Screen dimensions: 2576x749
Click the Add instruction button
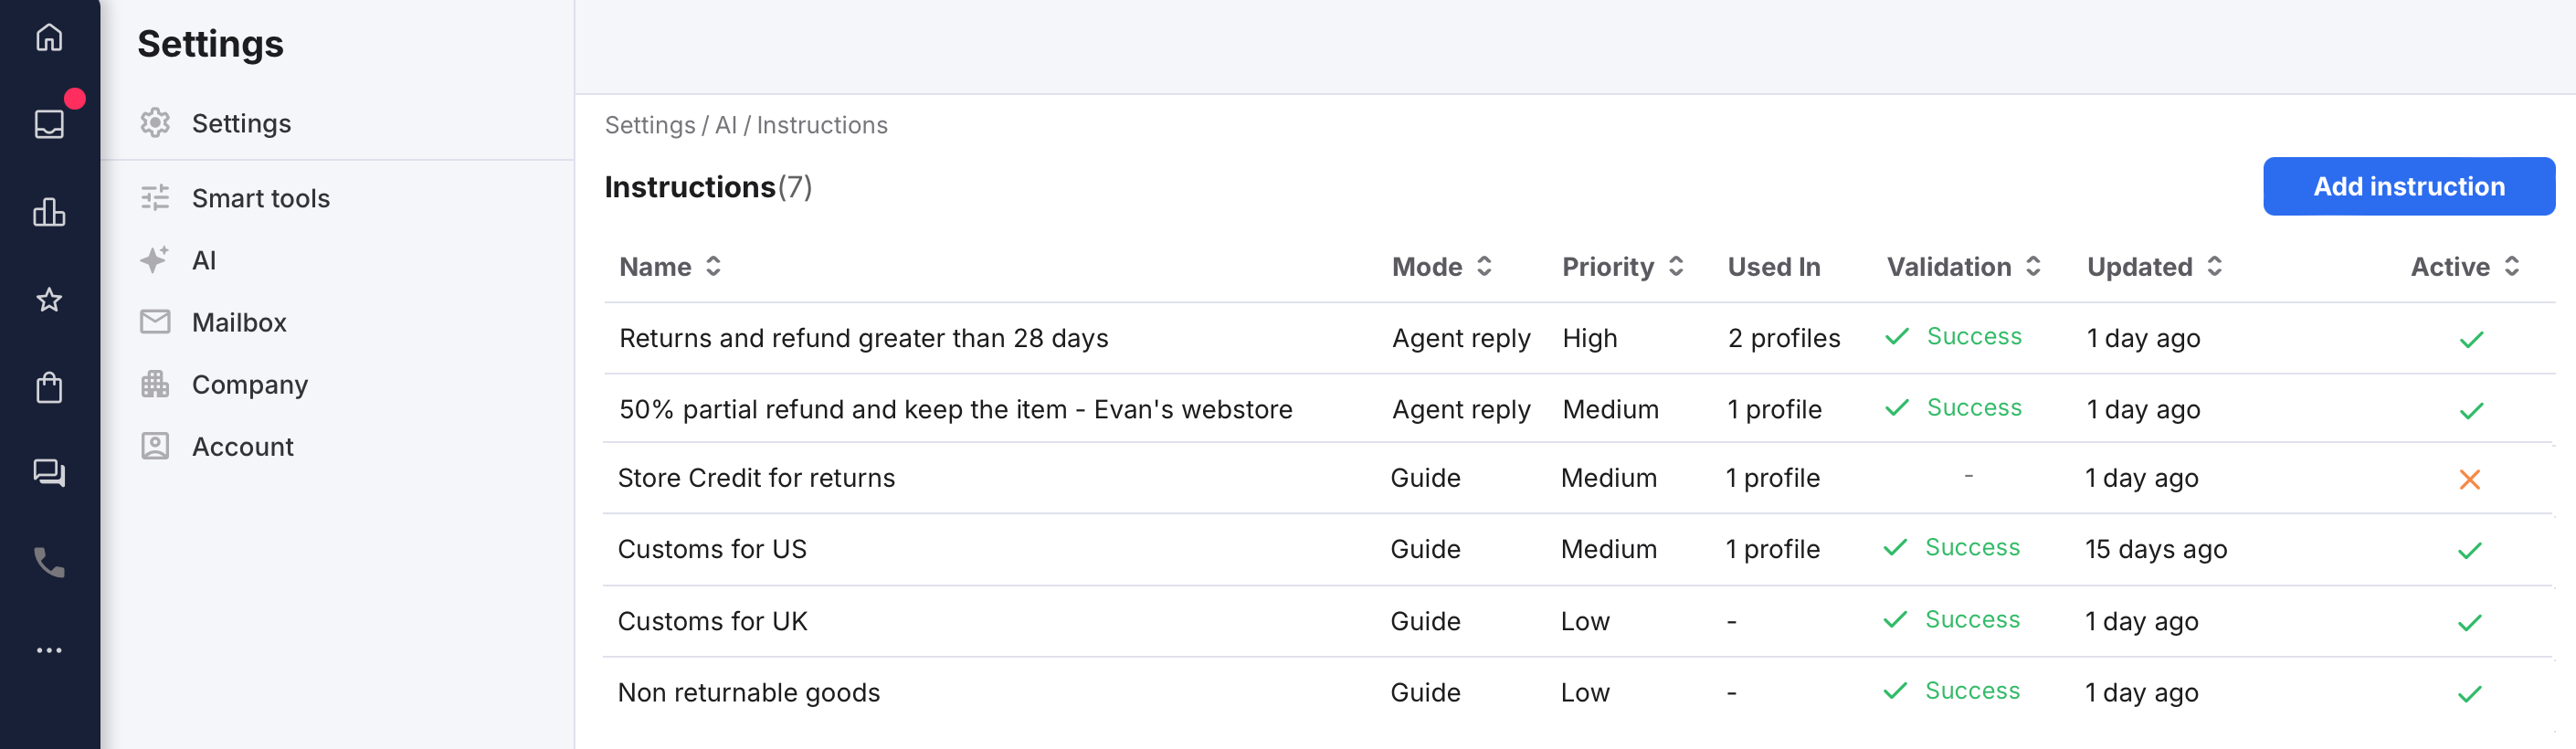tap(2408, 186)
